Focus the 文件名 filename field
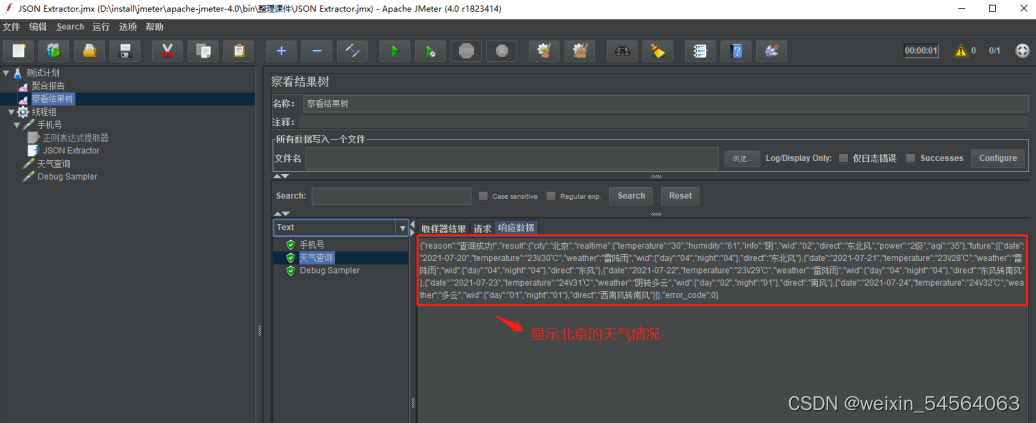 512,158
